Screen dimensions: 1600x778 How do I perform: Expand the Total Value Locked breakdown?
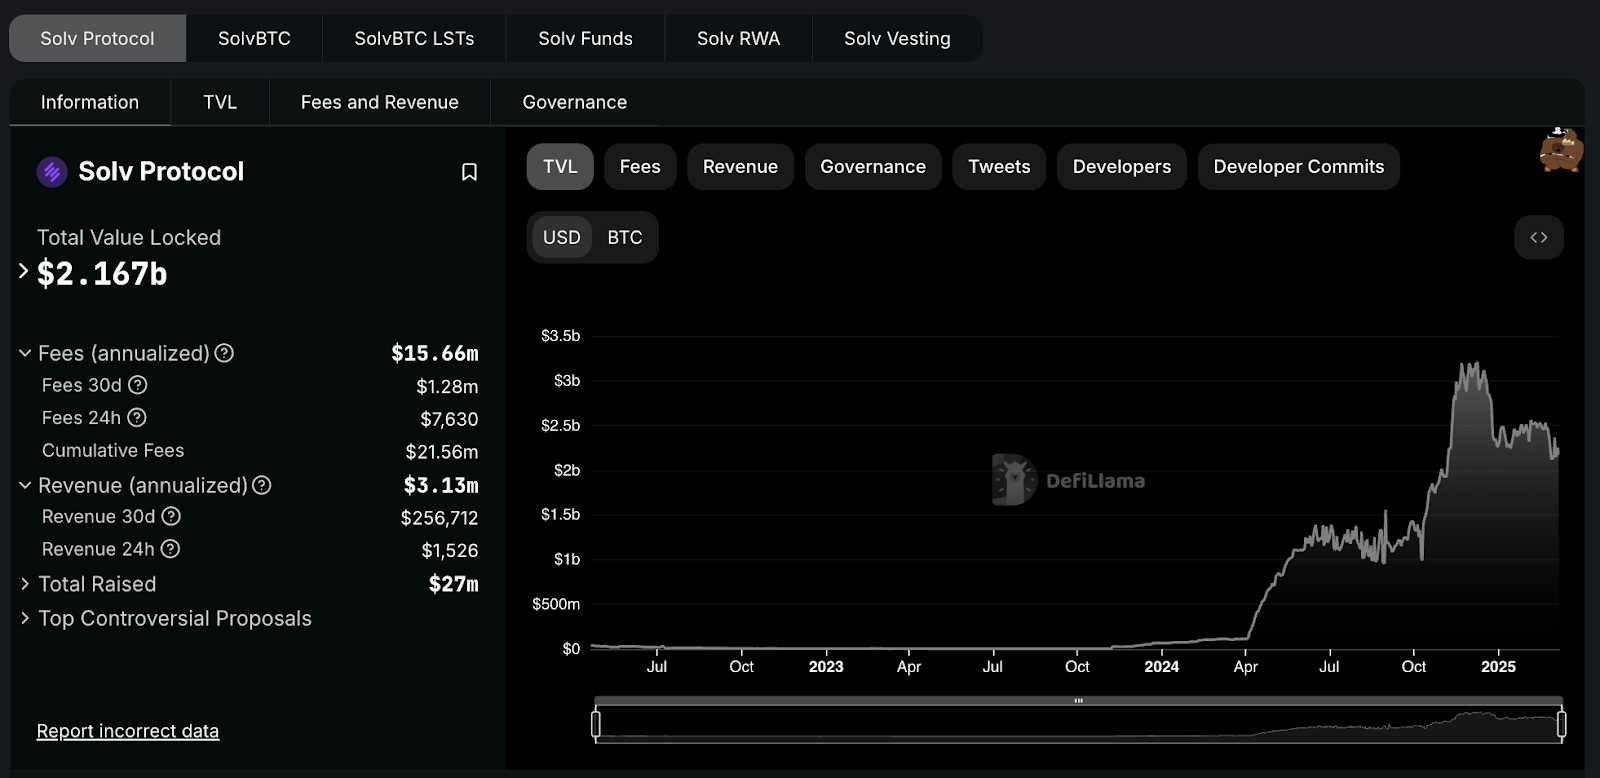tap(23, 271)
